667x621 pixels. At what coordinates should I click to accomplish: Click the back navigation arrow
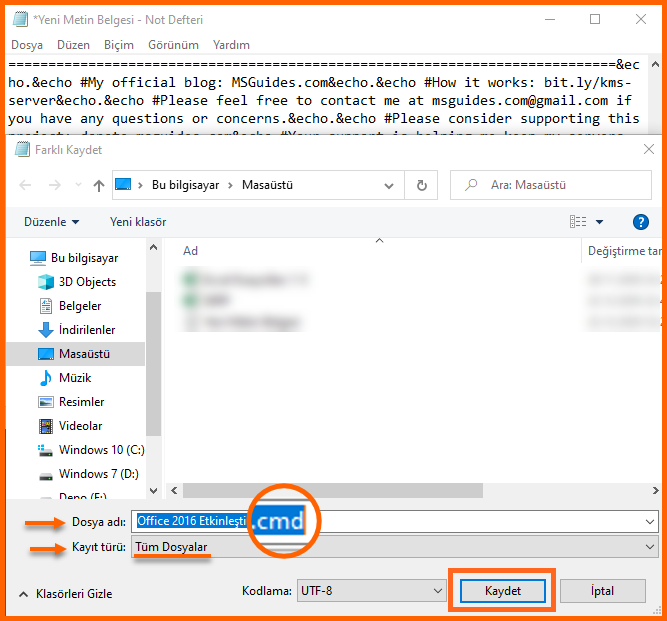point(26,185)
